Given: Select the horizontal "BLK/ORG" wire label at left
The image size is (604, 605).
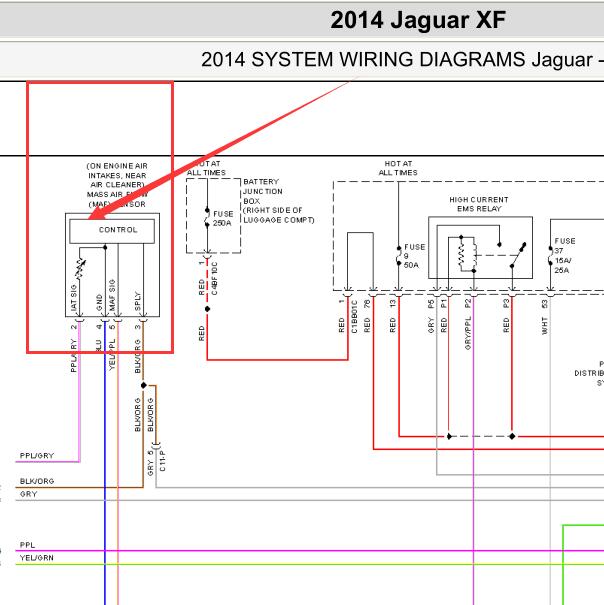Looking at the screenshot, I should [37, 481].
